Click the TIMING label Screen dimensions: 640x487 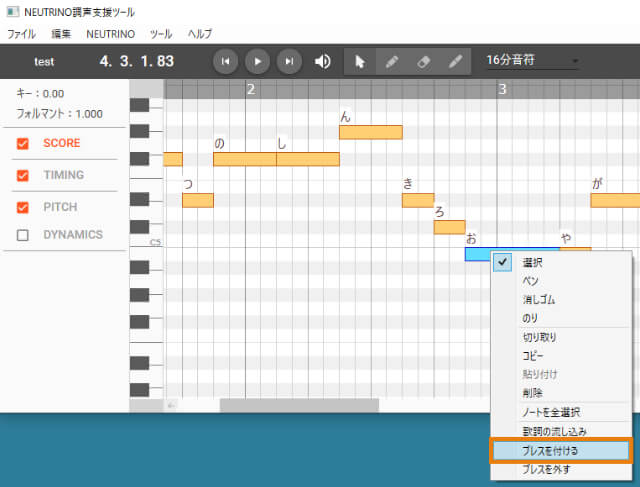tap(64, 175)
